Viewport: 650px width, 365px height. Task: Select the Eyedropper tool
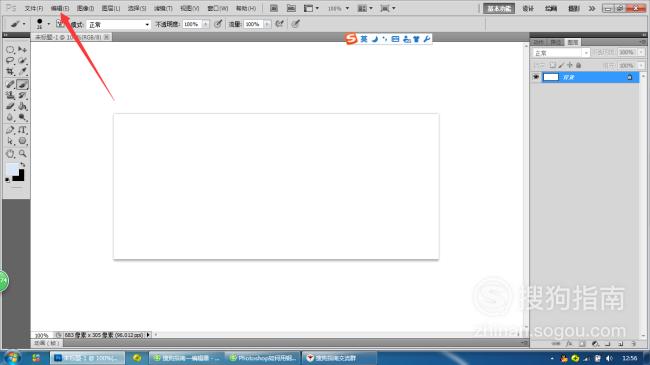coord(22,71)
